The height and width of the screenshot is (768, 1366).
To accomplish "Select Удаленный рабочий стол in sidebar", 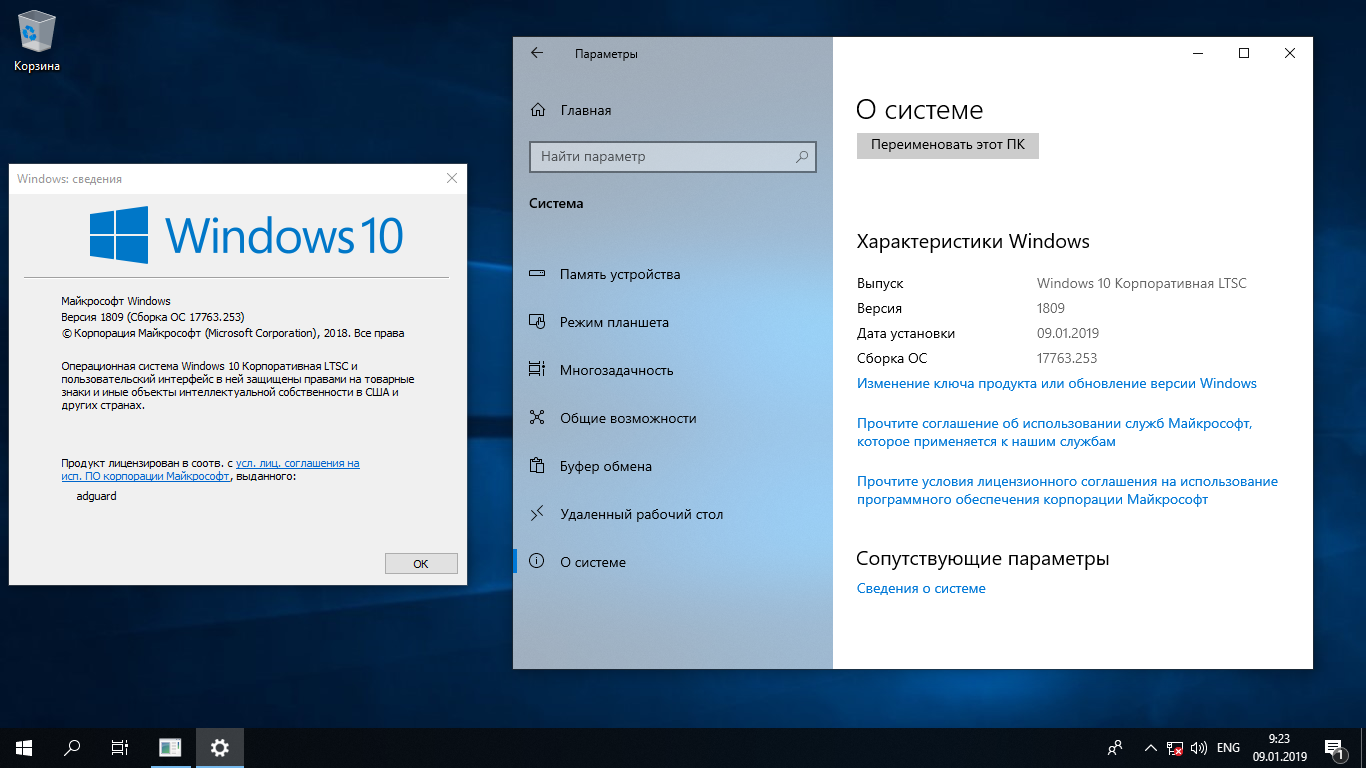I will click(673, 514).
